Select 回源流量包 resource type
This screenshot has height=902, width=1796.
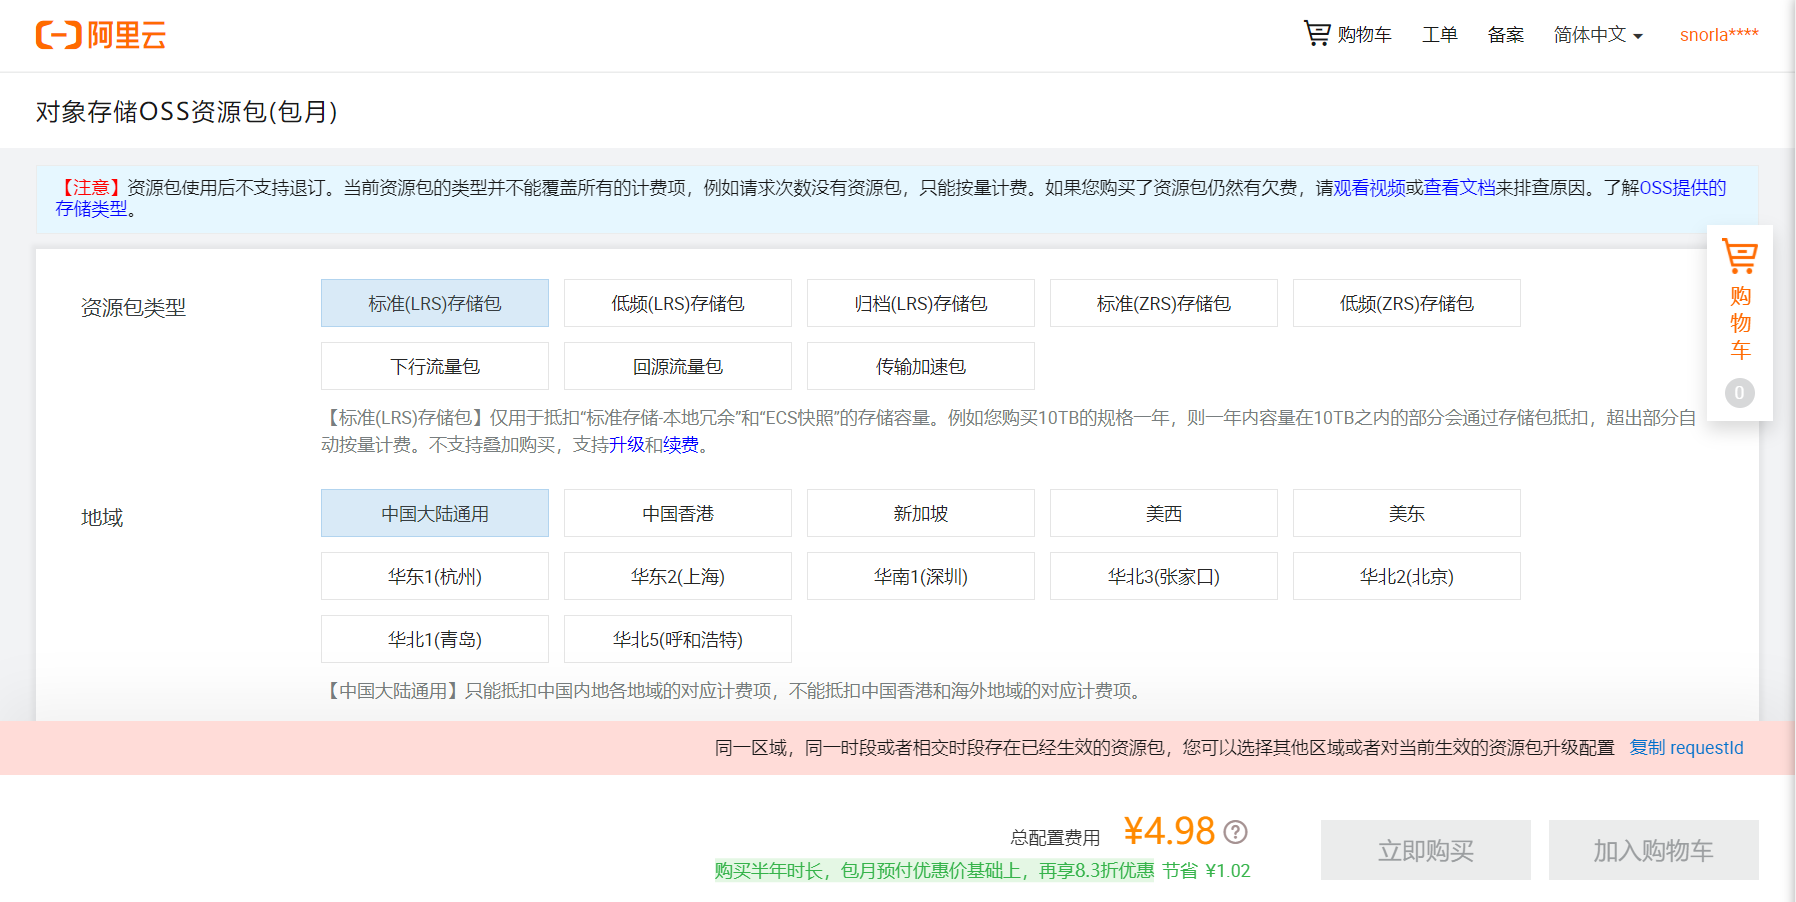(x=678, y=366)
